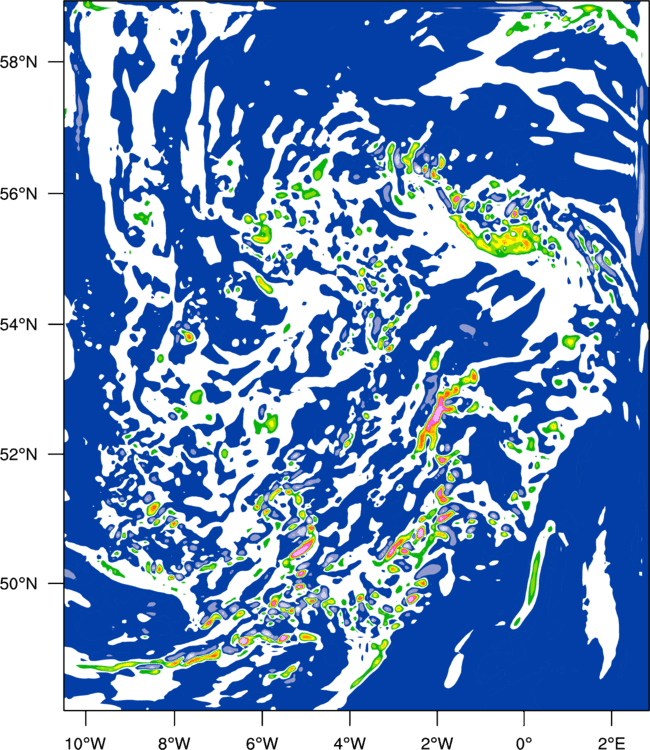Click the 2°W longitude label
The image size is (650, 750).
437,743
